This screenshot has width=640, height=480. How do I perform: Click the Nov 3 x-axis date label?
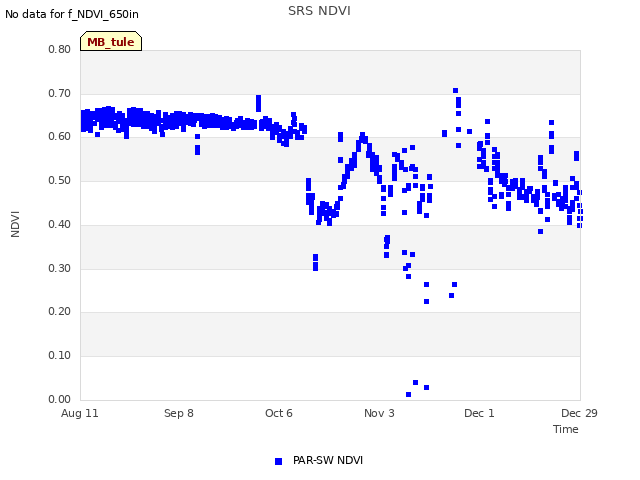point(379,413)
